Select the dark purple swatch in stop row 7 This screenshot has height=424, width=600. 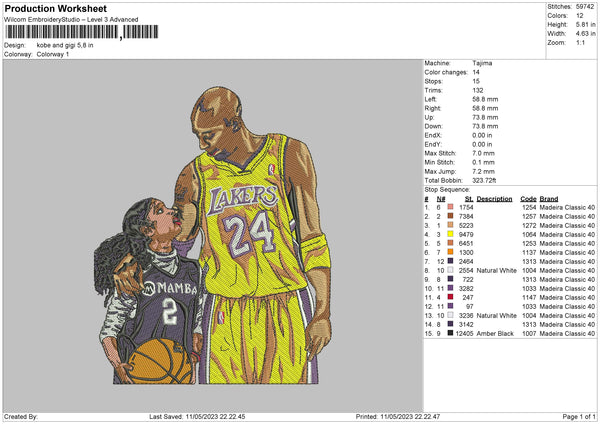coord(450,261)
